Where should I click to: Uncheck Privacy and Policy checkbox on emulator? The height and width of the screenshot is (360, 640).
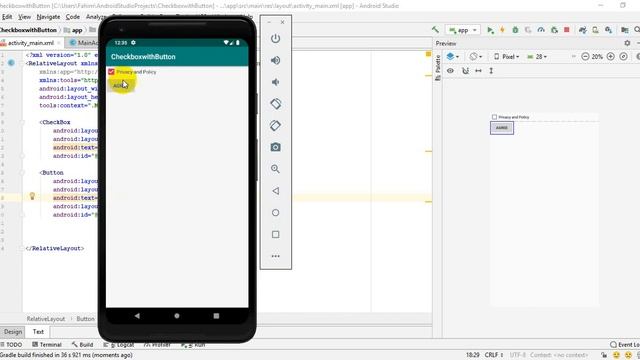coord(111,72)
